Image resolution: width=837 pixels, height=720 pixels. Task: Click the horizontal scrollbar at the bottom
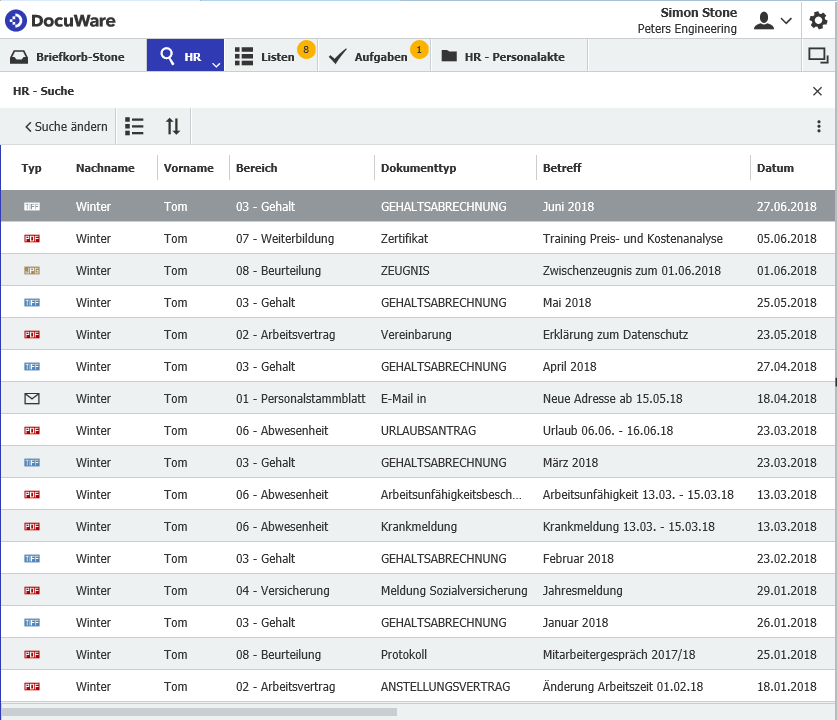(200, 712)
